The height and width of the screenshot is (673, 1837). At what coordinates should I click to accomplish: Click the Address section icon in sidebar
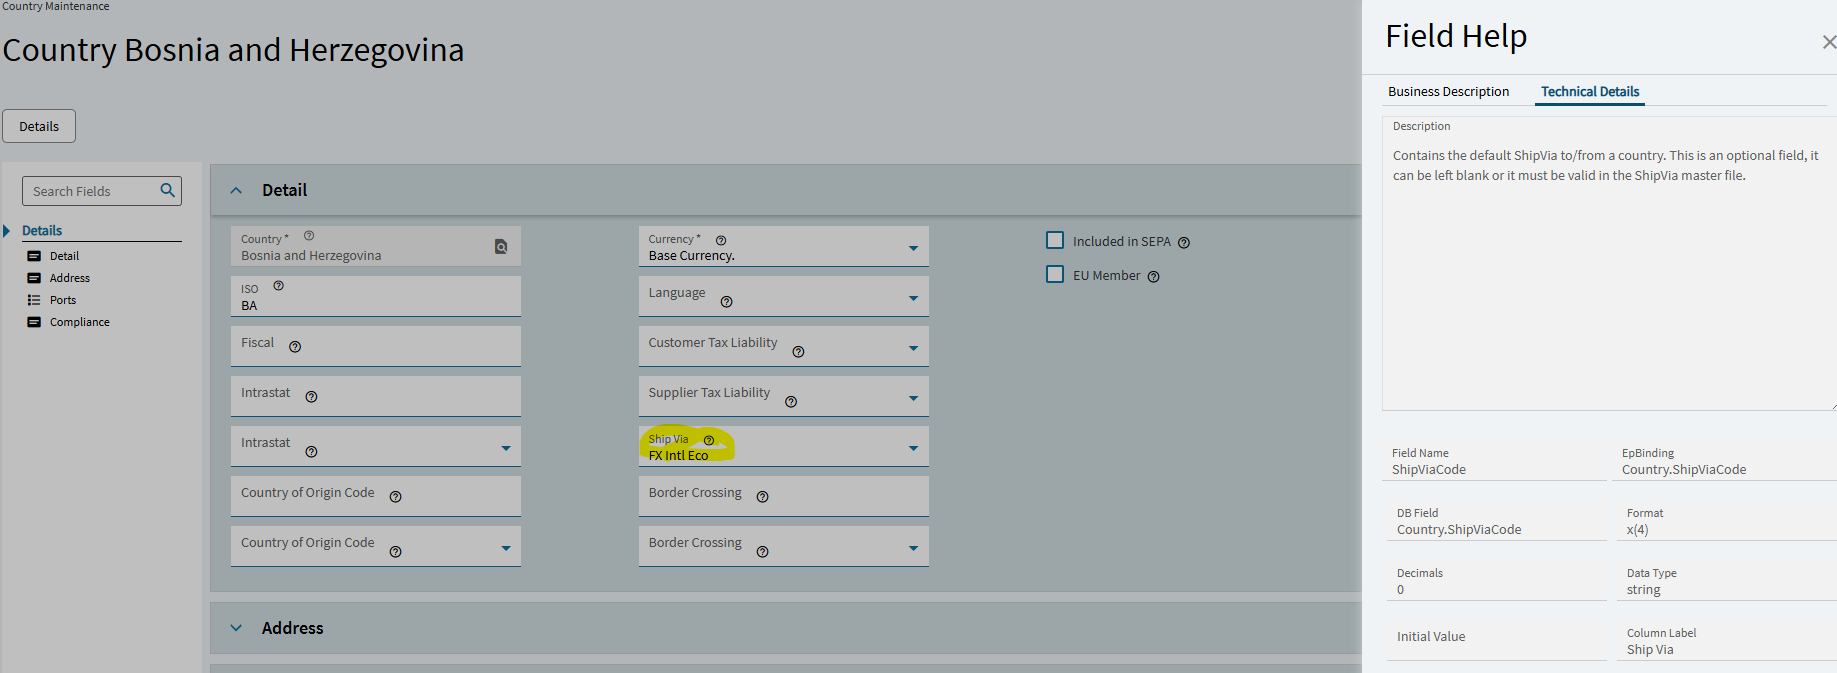(34, 278)
